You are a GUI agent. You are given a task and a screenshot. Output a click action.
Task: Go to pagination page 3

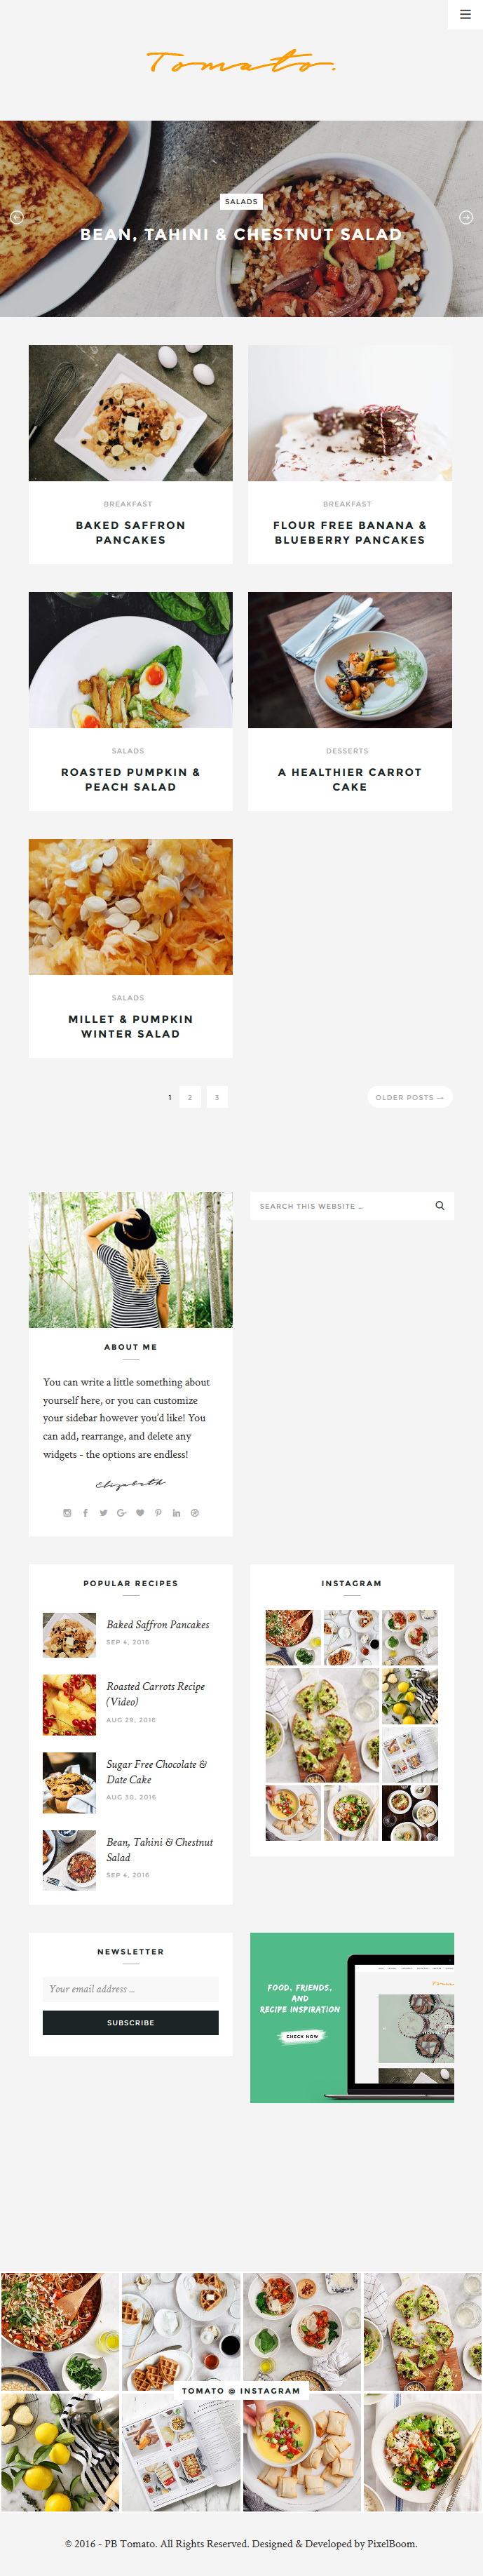(217, 1097)
